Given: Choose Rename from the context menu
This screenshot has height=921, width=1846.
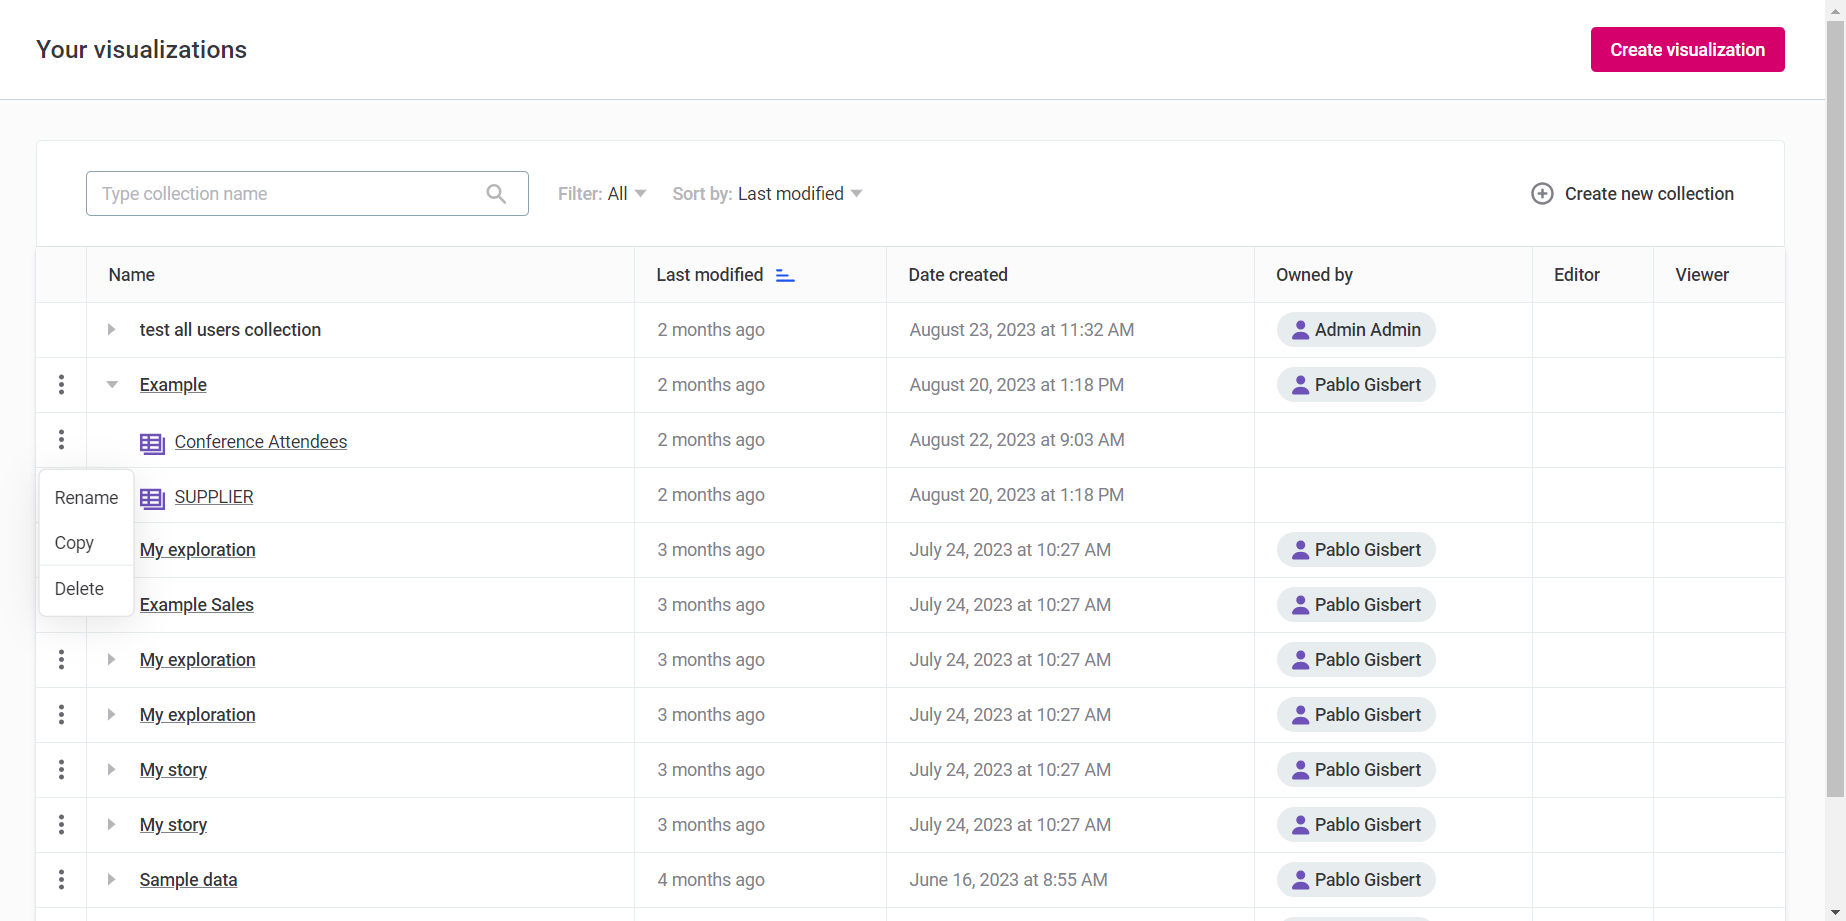Looking at the screenshot, I should pyautogui.click(x=86, y=498).
